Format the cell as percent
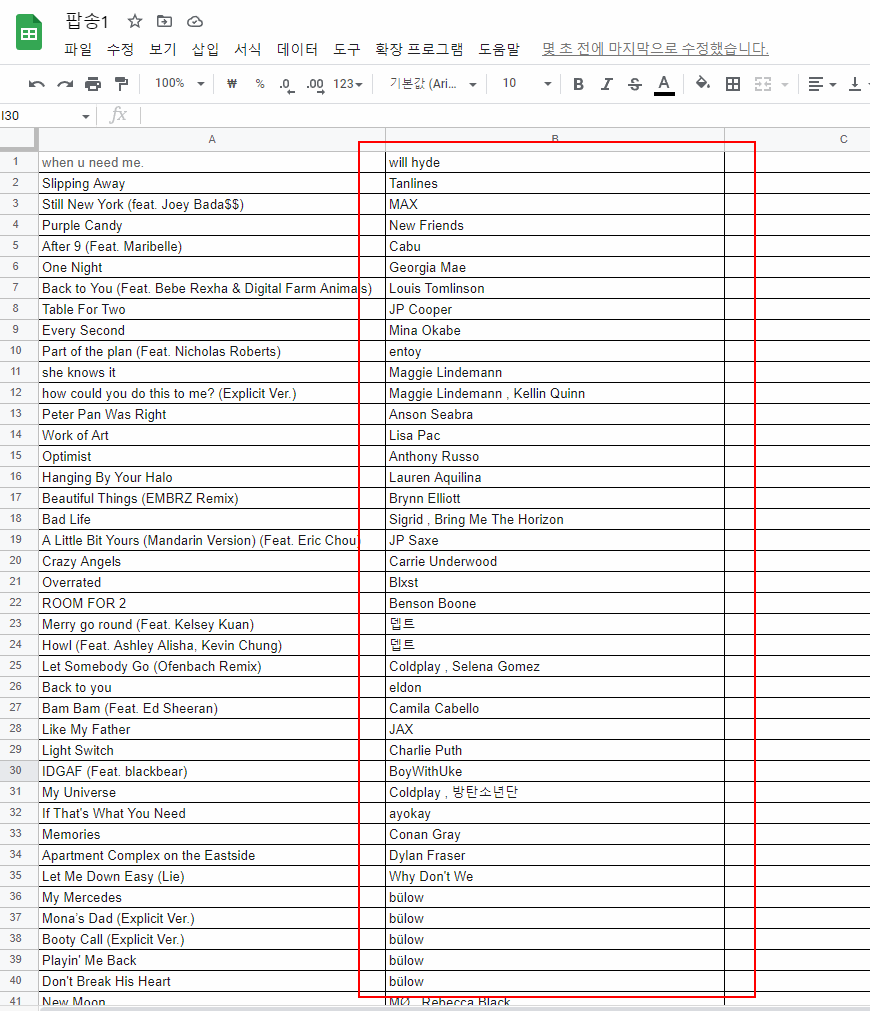The height and width of the screenshot is (1011, 870). pyautogui.click(x=260, y=84)
